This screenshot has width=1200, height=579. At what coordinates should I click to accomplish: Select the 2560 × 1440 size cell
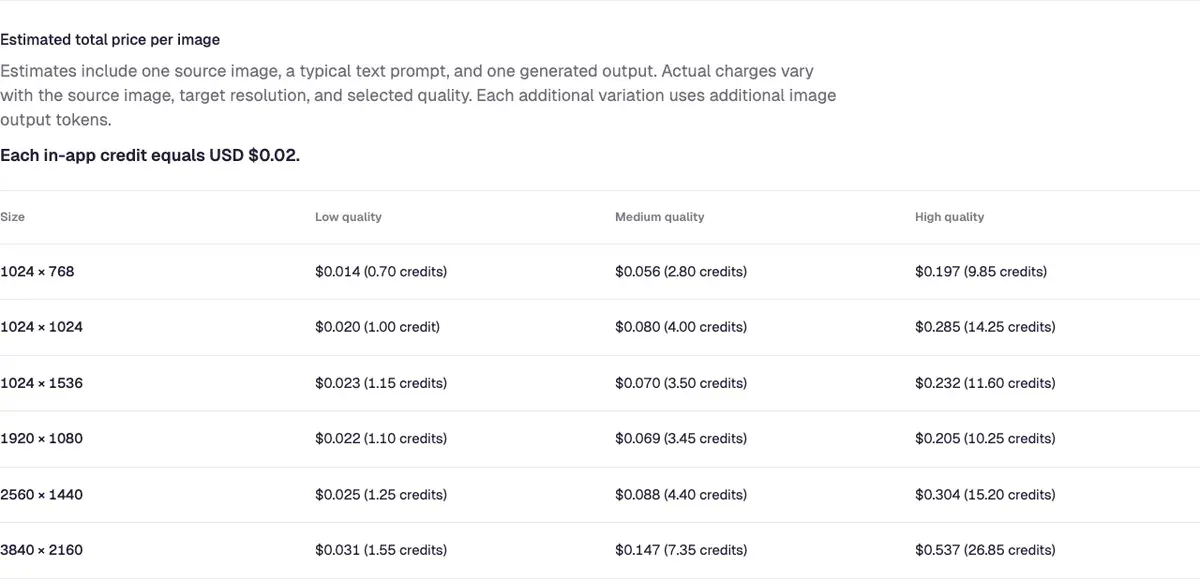pos(42,495)
